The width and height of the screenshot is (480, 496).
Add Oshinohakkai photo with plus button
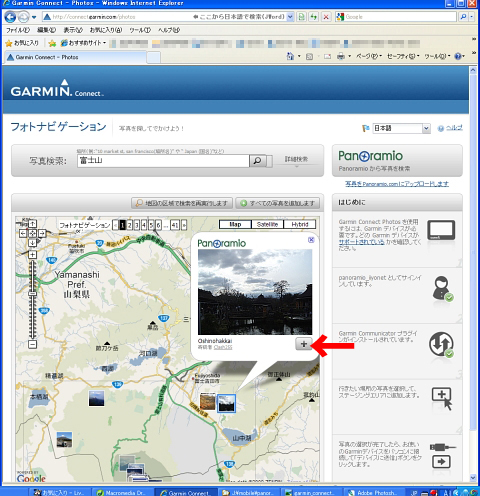coord(304,344)
